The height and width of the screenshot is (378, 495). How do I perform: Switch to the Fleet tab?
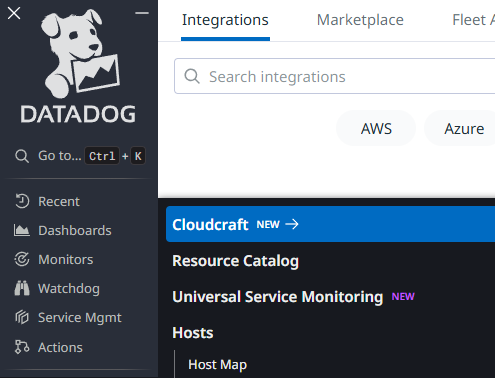473,20
